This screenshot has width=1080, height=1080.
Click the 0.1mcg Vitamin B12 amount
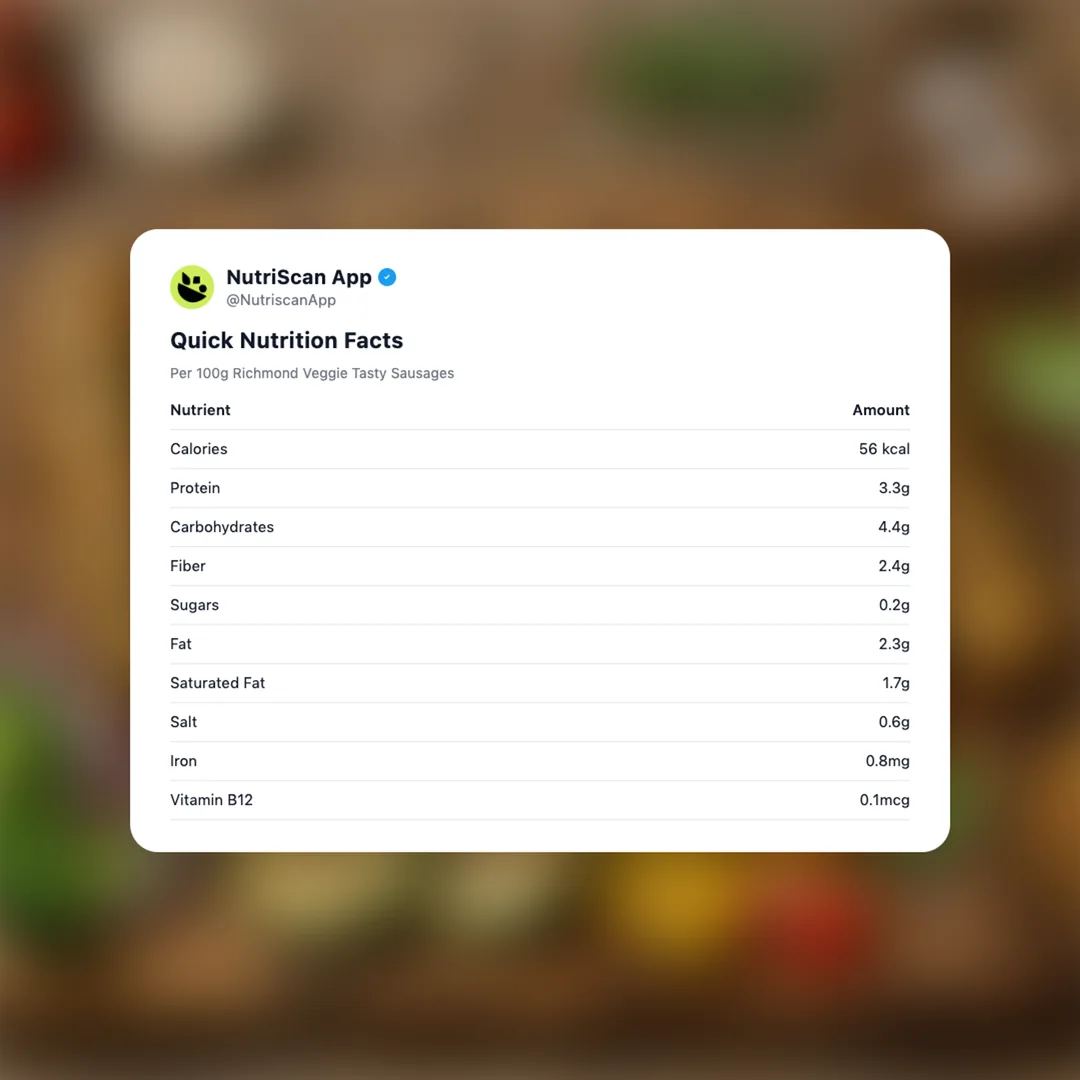click(x=884, y=800)
